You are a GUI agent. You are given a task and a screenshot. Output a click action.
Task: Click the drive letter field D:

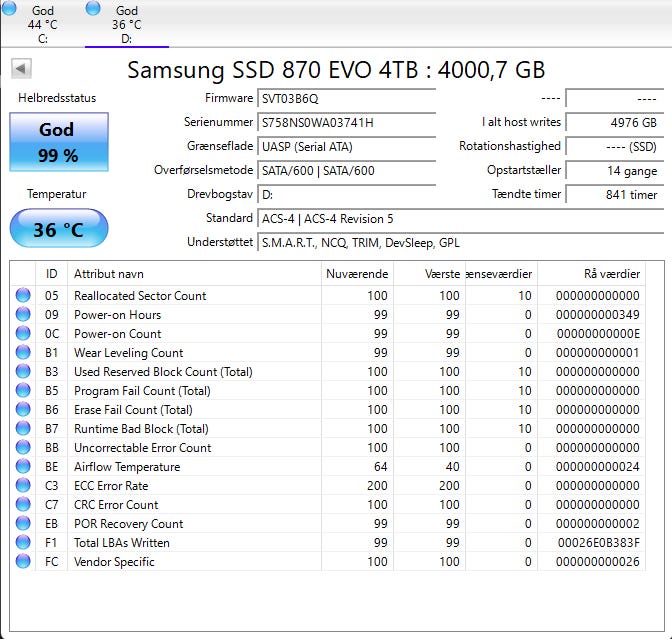346,195
